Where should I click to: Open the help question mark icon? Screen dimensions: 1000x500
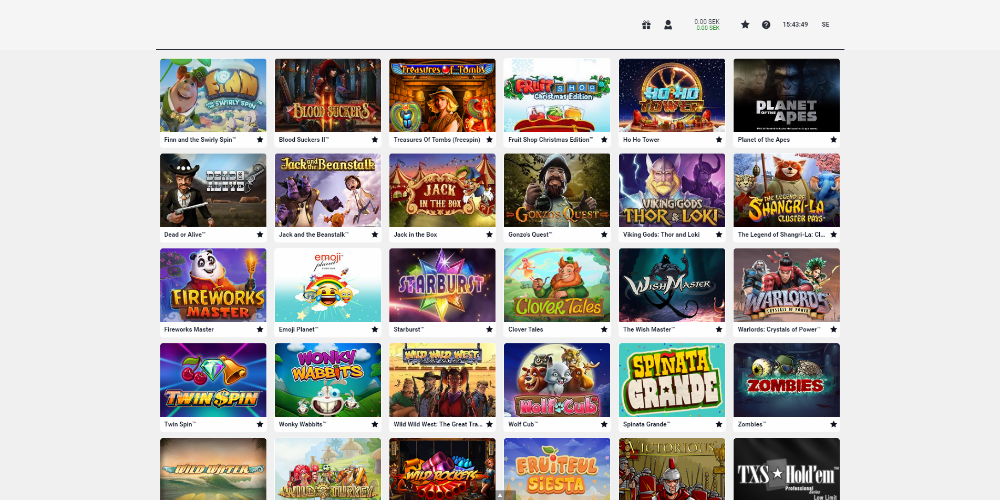click(766, 25)
